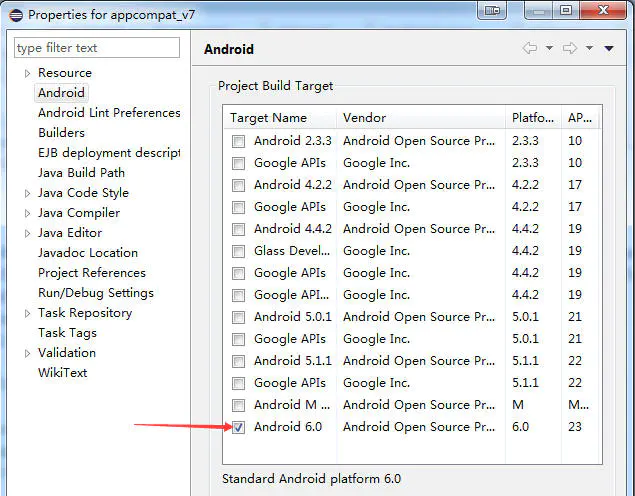Check the Android M target checkbox
This screenshot has width=635, height=496.
coord(238,405)
